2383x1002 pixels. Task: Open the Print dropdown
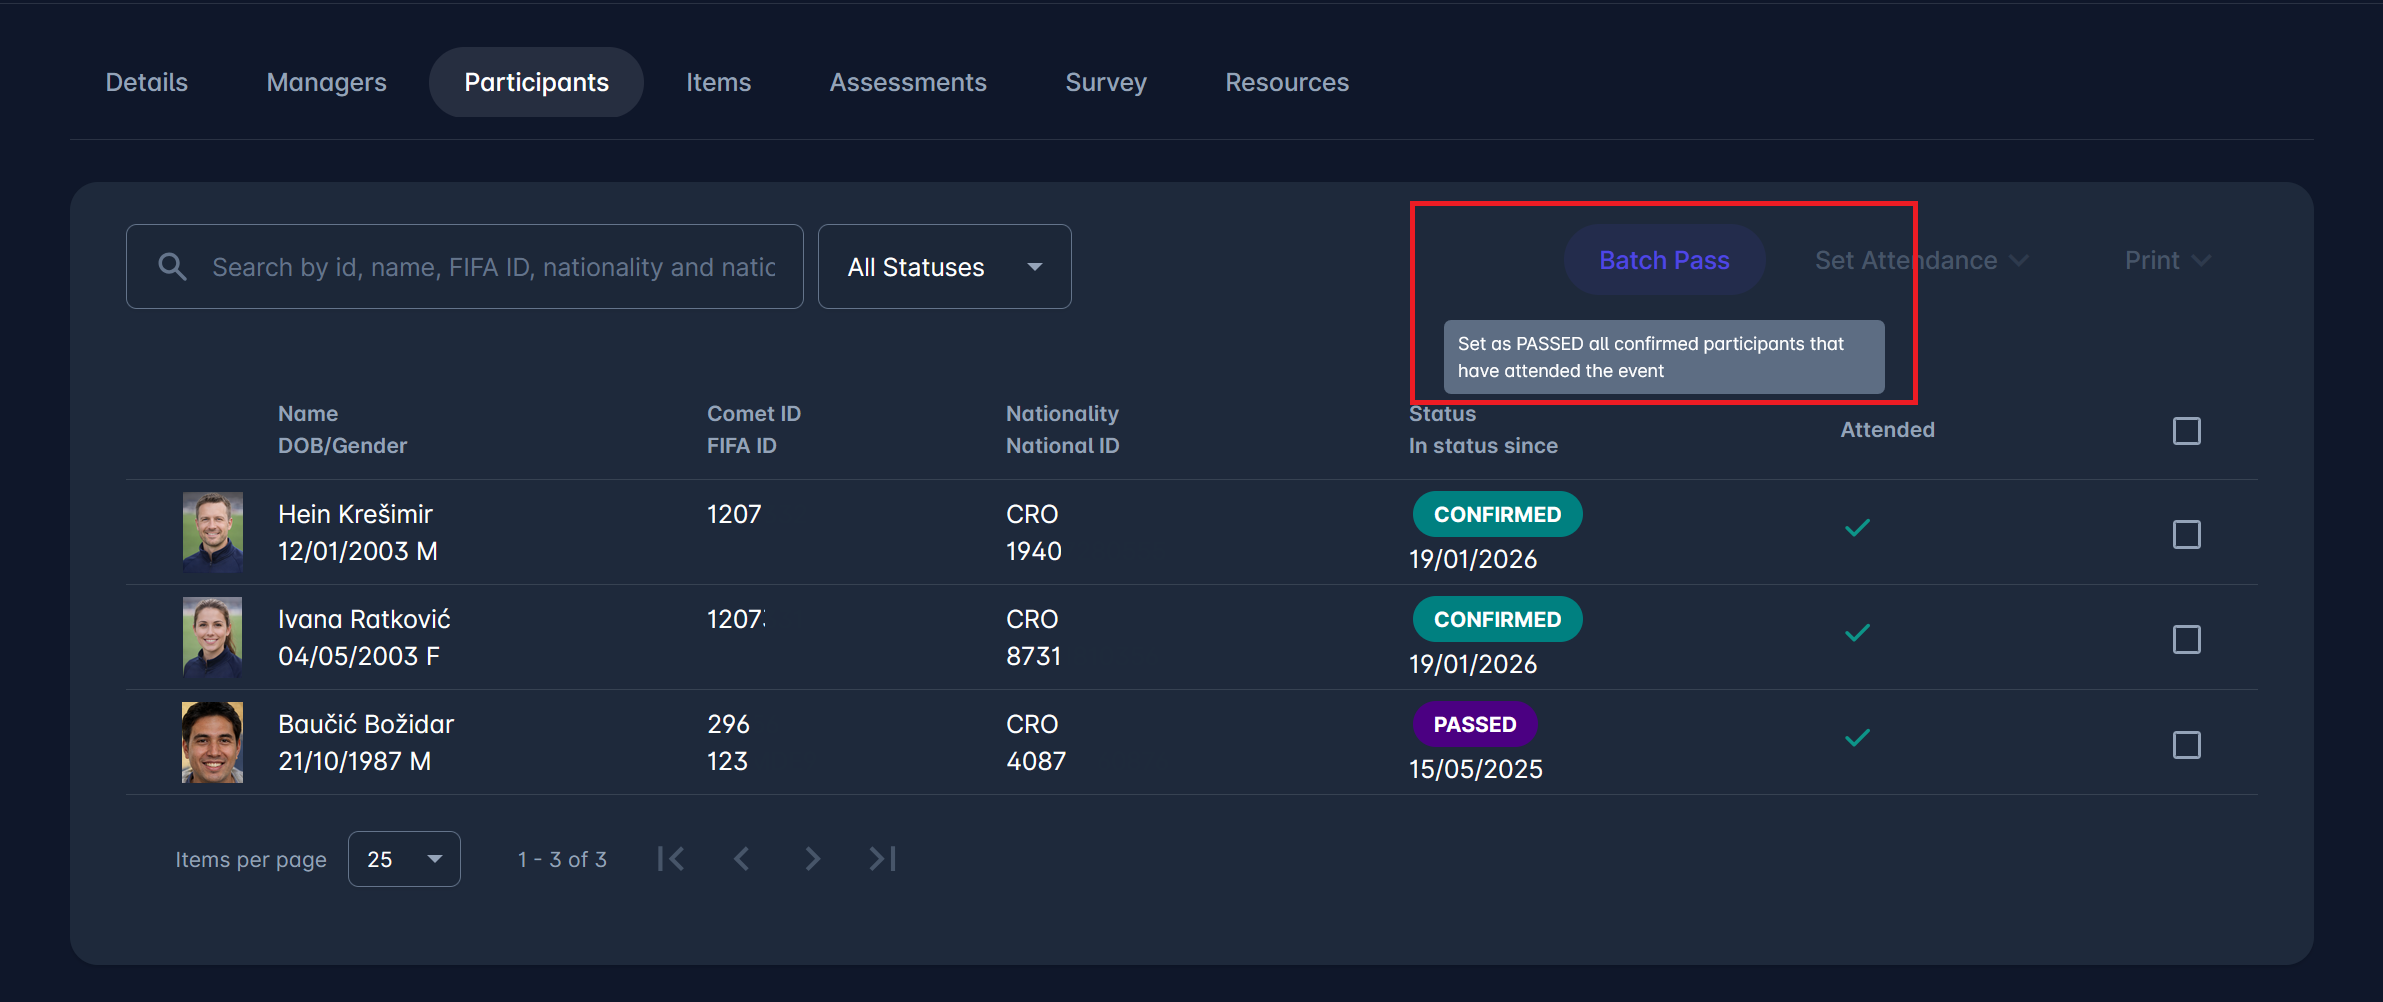pos(2166,261)
